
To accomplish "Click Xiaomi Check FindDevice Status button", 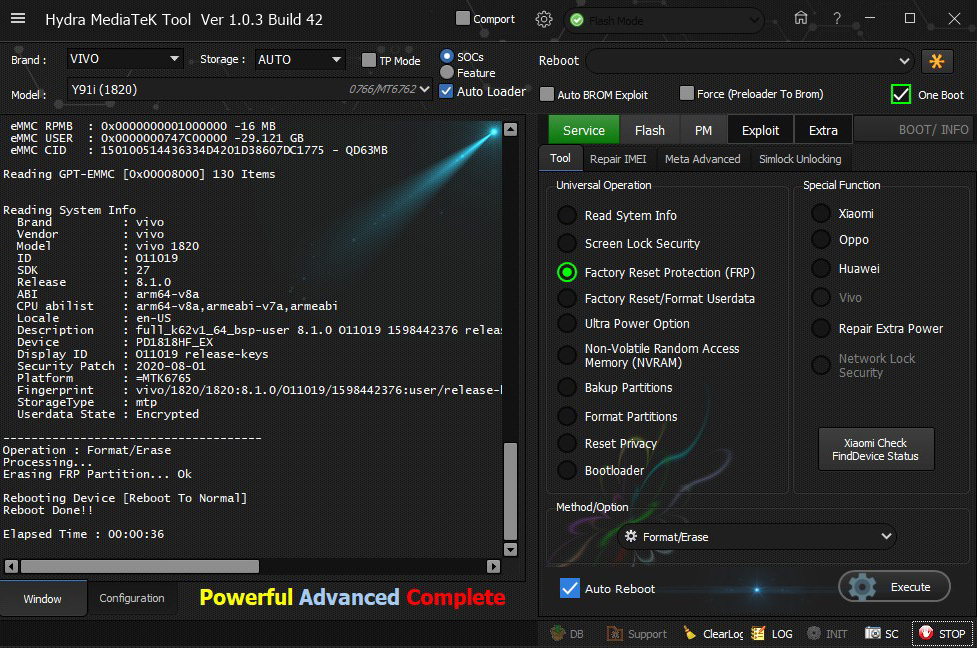I will 875,450.
